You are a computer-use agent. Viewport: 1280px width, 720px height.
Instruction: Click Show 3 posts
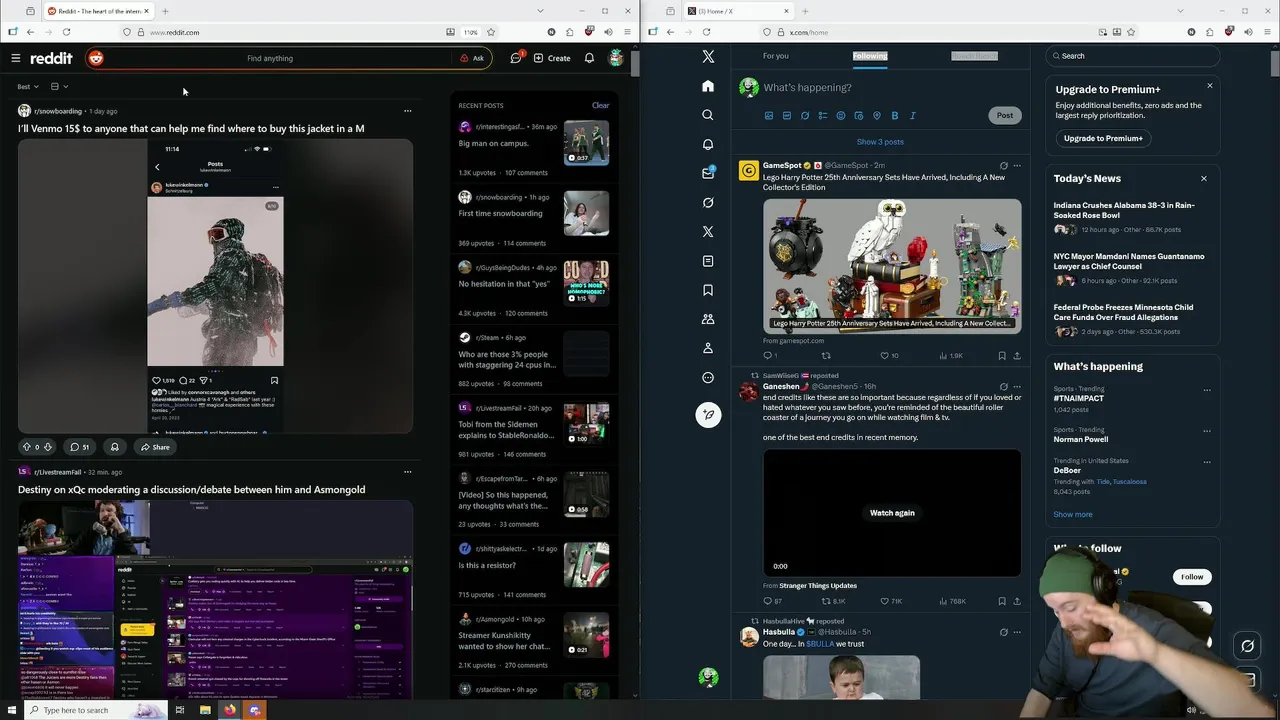coord(880,142)
